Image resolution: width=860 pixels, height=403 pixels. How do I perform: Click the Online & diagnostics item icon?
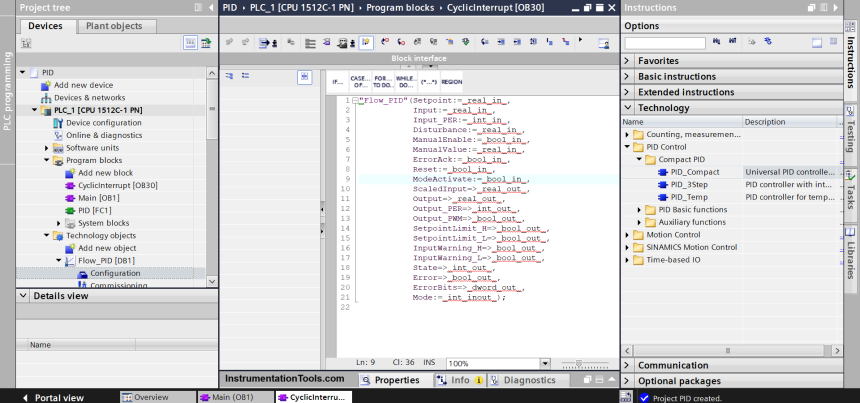58,135
